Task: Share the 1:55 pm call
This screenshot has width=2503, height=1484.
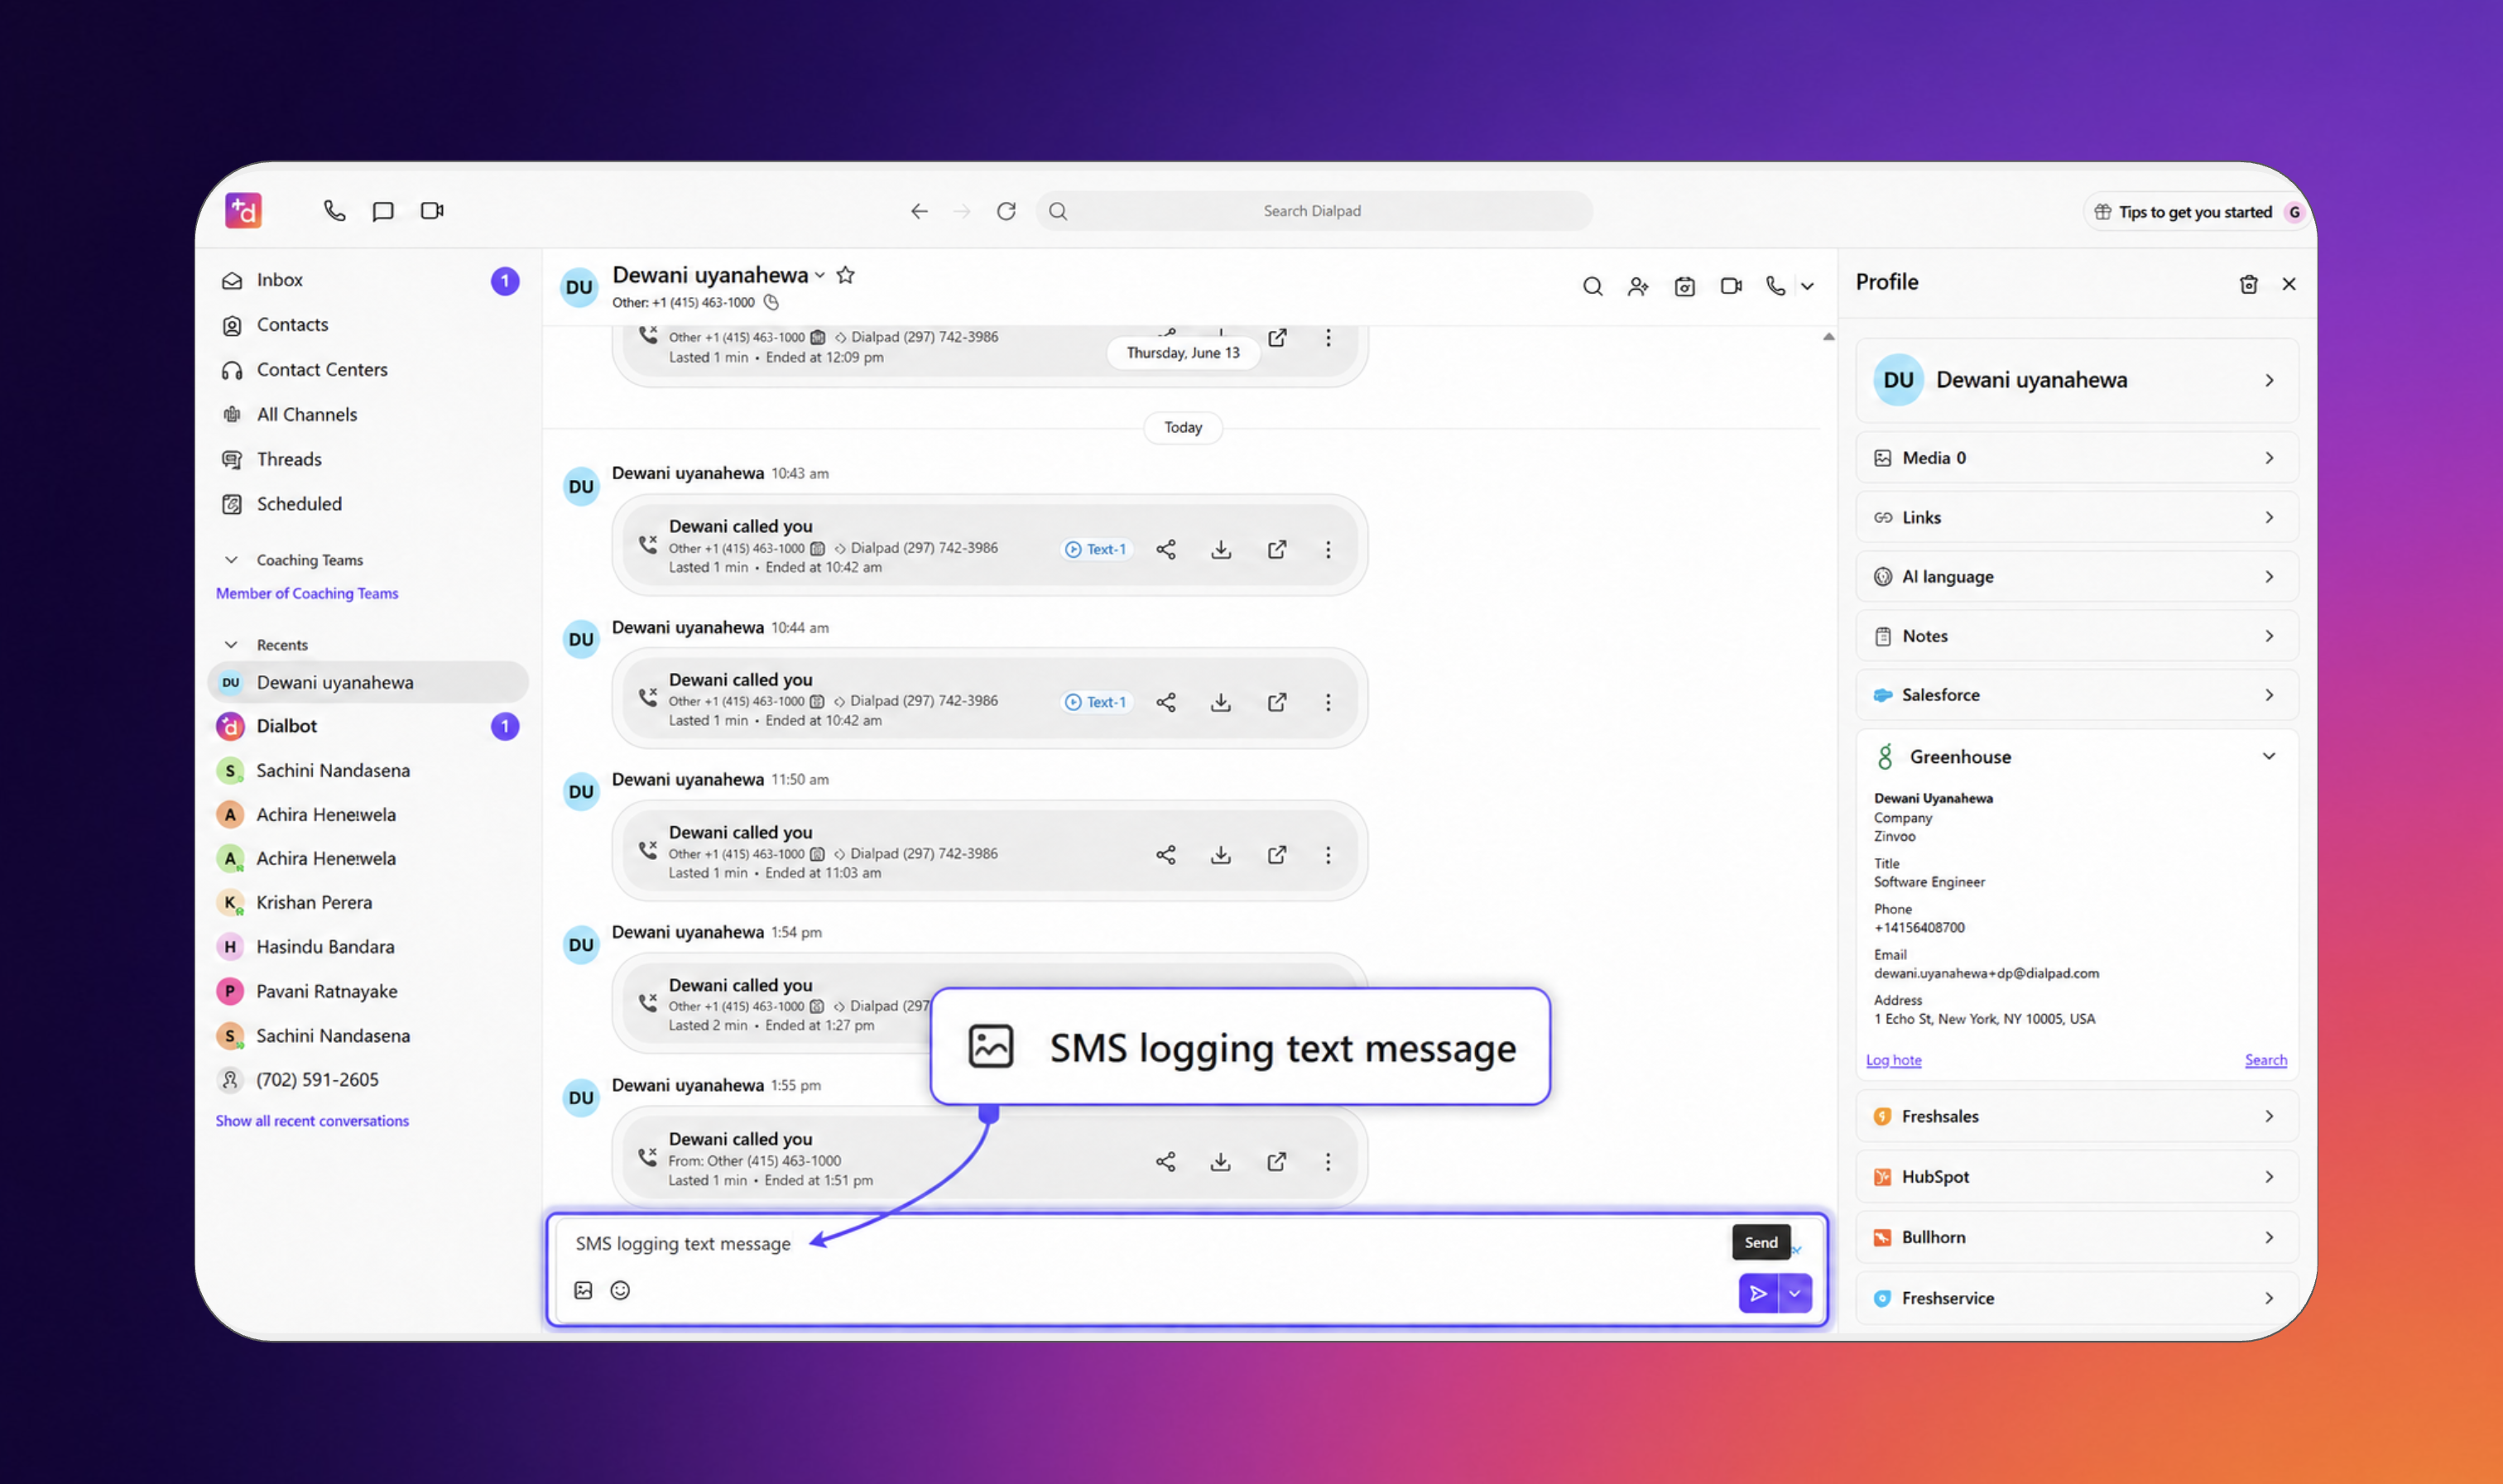Action: 1166,1161
